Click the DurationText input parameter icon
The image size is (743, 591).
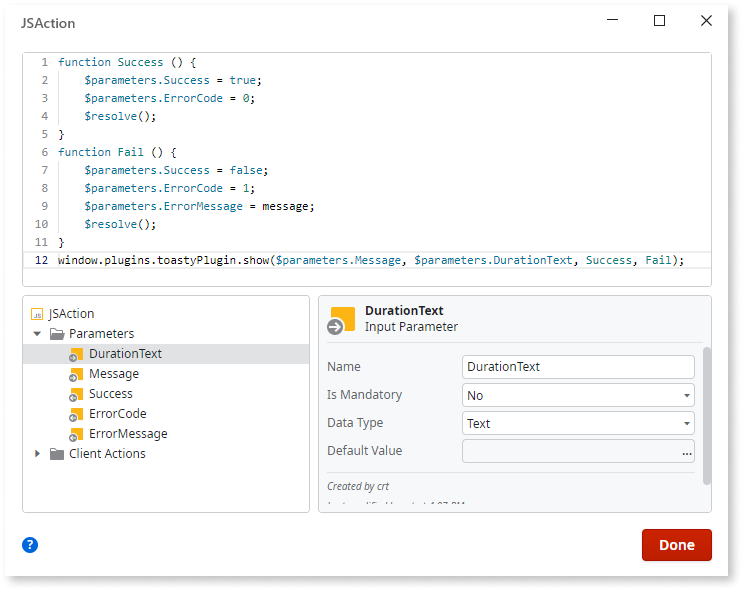[x=76, y=354]
